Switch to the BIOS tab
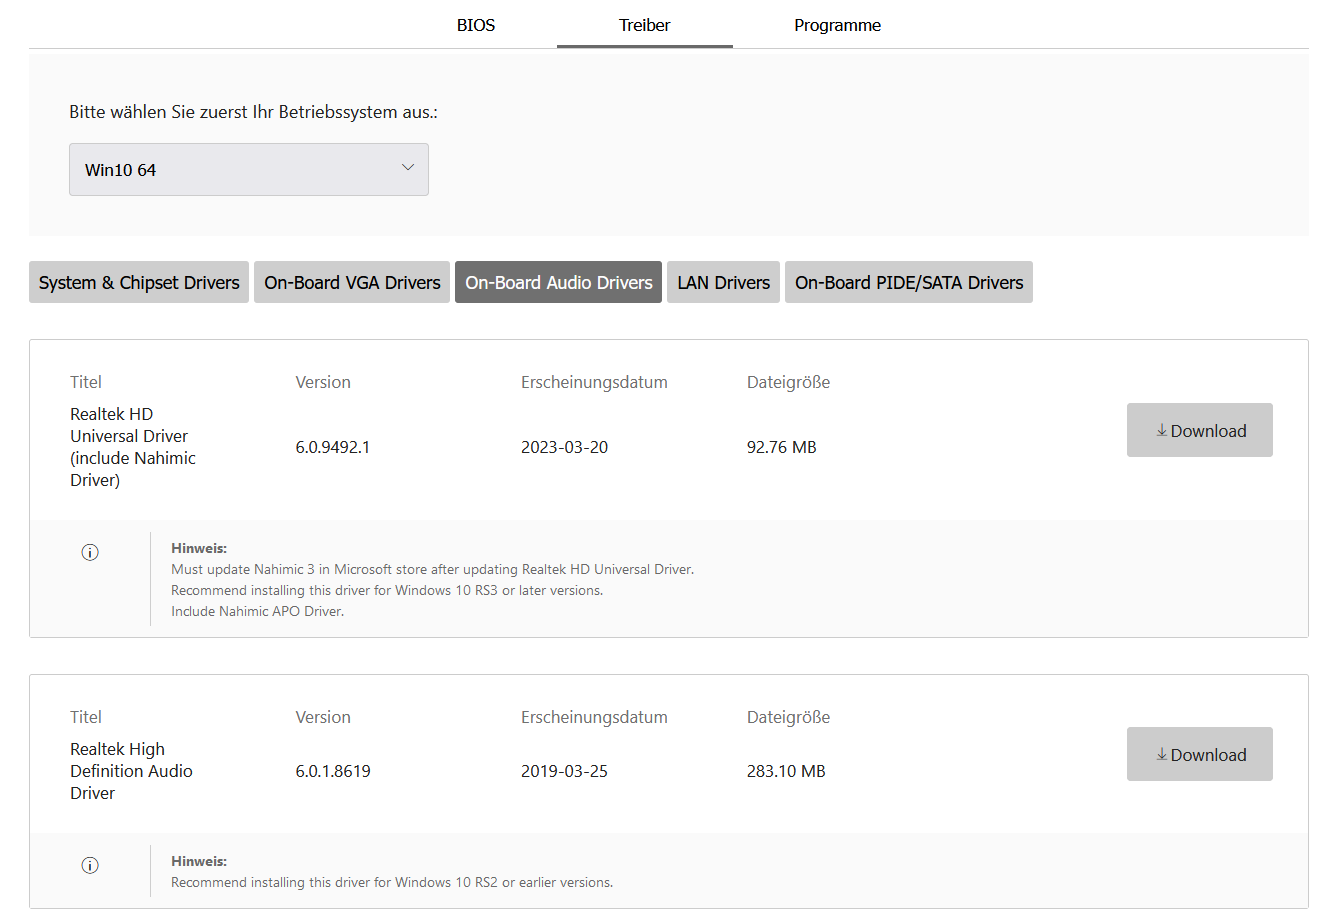The image size is (1334, 924). pos(476,25)
